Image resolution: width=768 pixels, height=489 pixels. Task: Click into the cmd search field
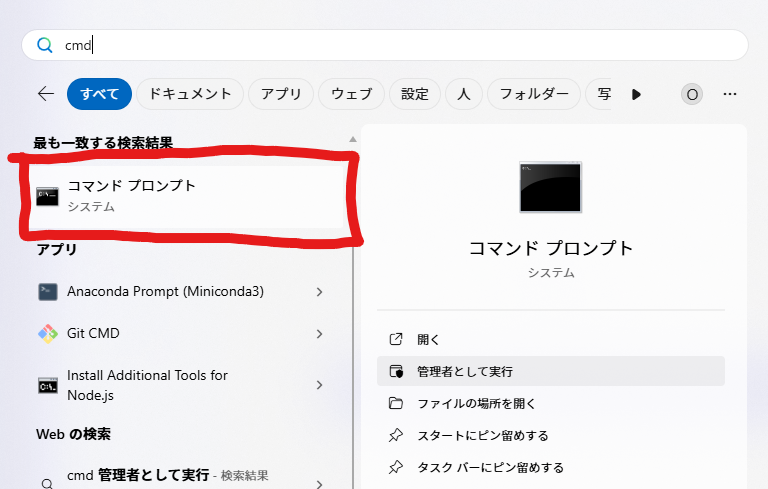384,45
